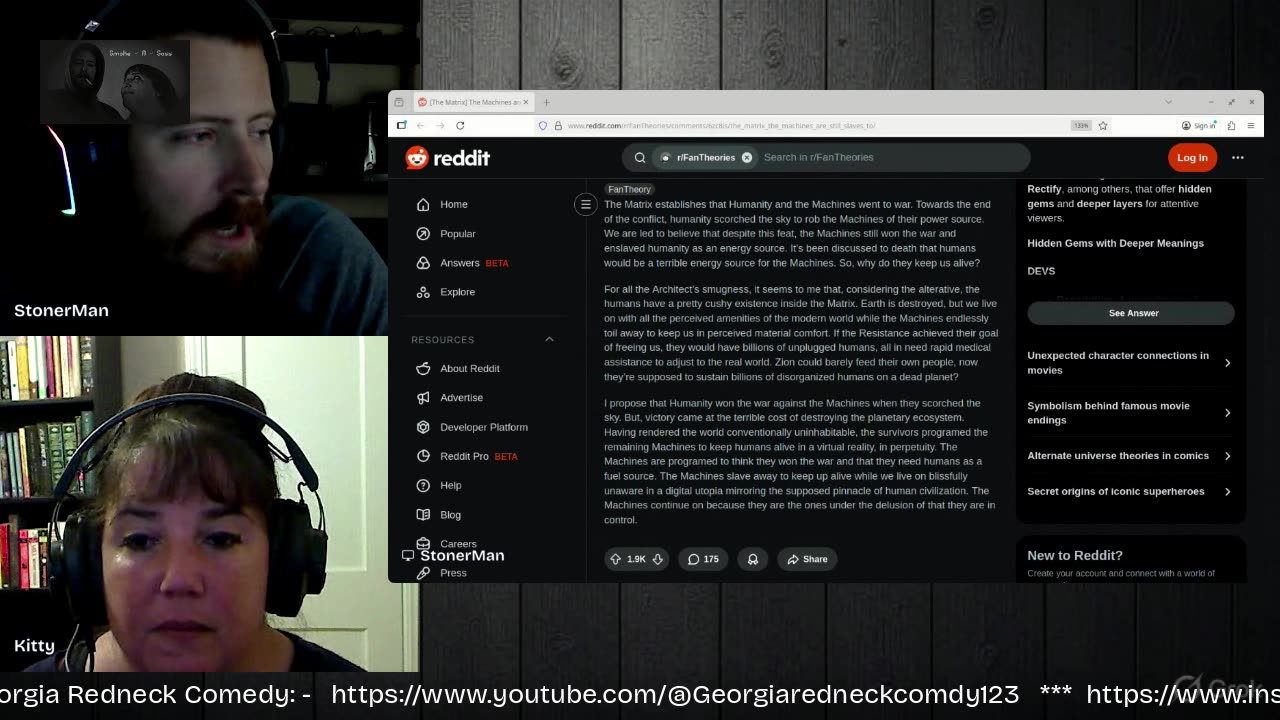Collapse the RESOURCES section chevron
The image size is (1280, 720).
(549, 339)
